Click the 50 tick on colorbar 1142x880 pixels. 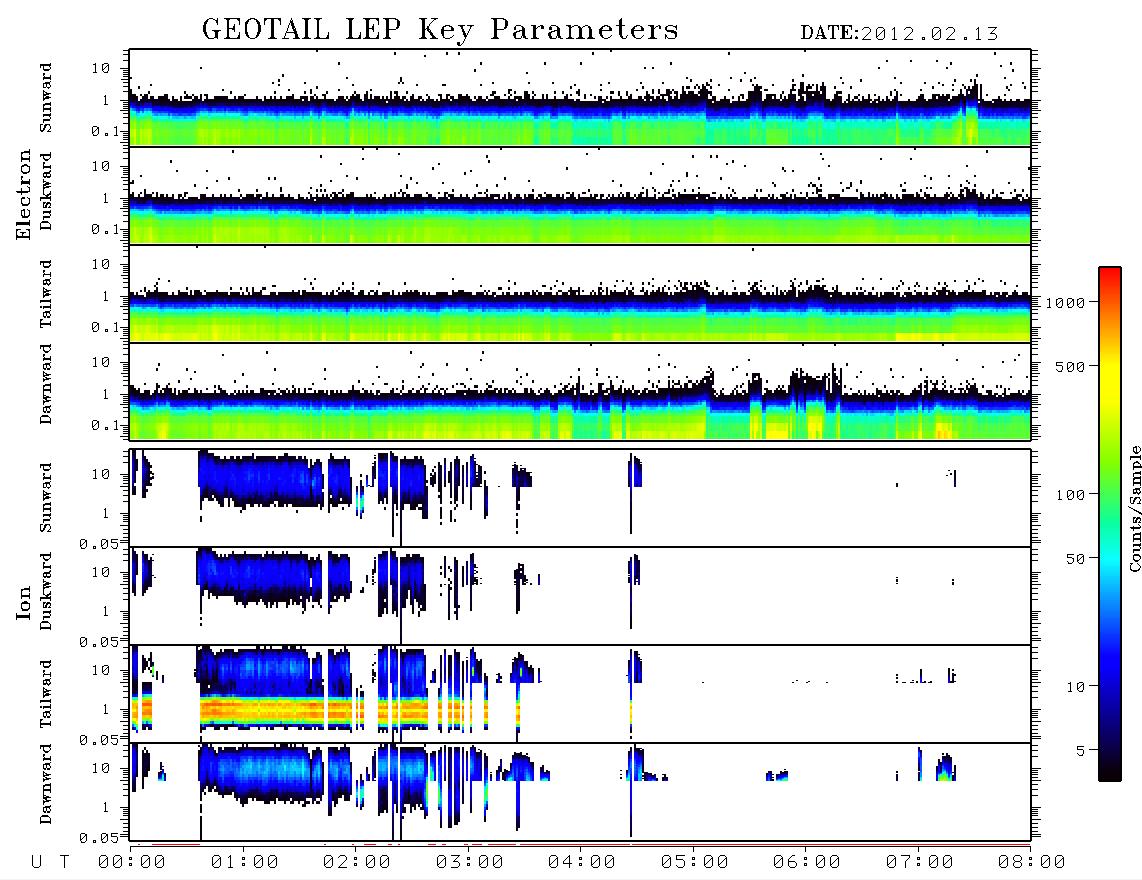pyautogui.click(x=1075, y=559)
